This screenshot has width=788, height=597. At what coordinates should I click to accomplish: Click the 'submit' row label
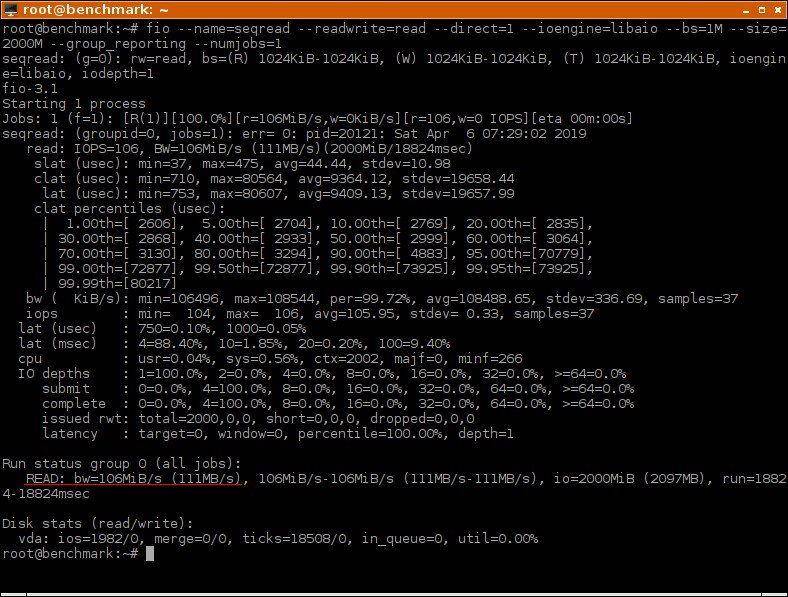click(66, 388)
